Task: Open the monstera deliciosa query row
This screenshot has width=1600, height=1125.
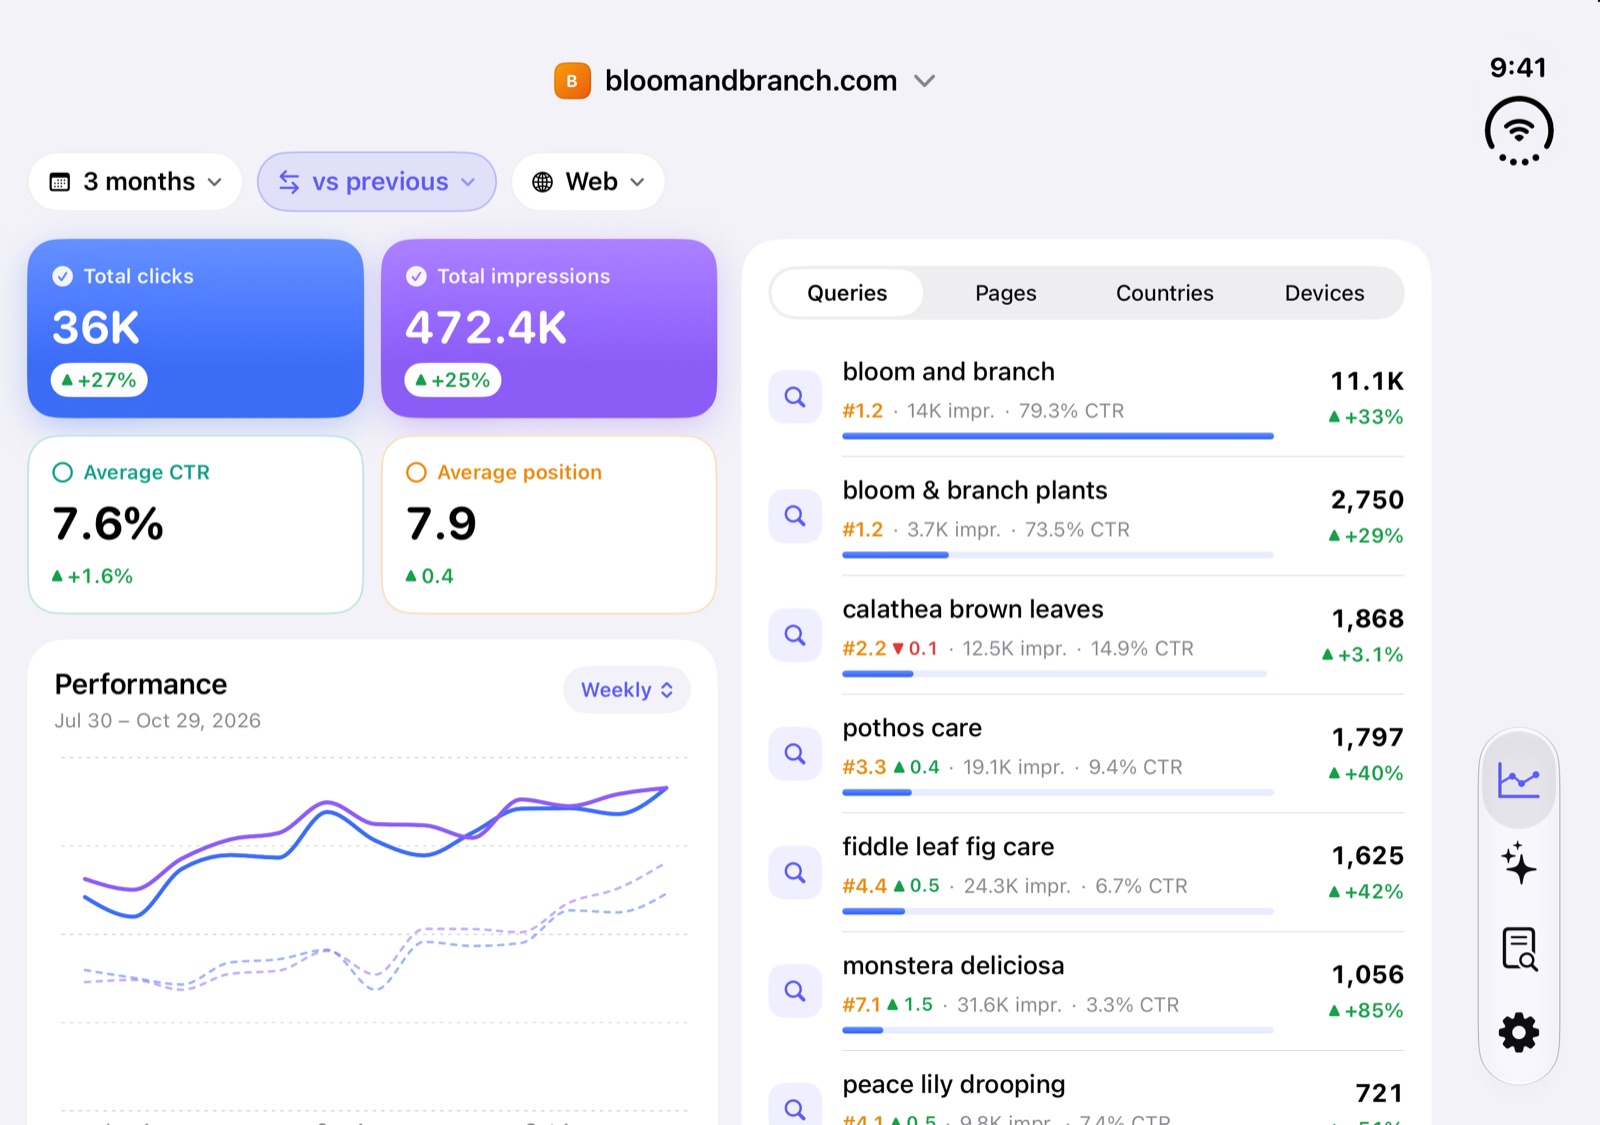Action: coord(1086,991)
